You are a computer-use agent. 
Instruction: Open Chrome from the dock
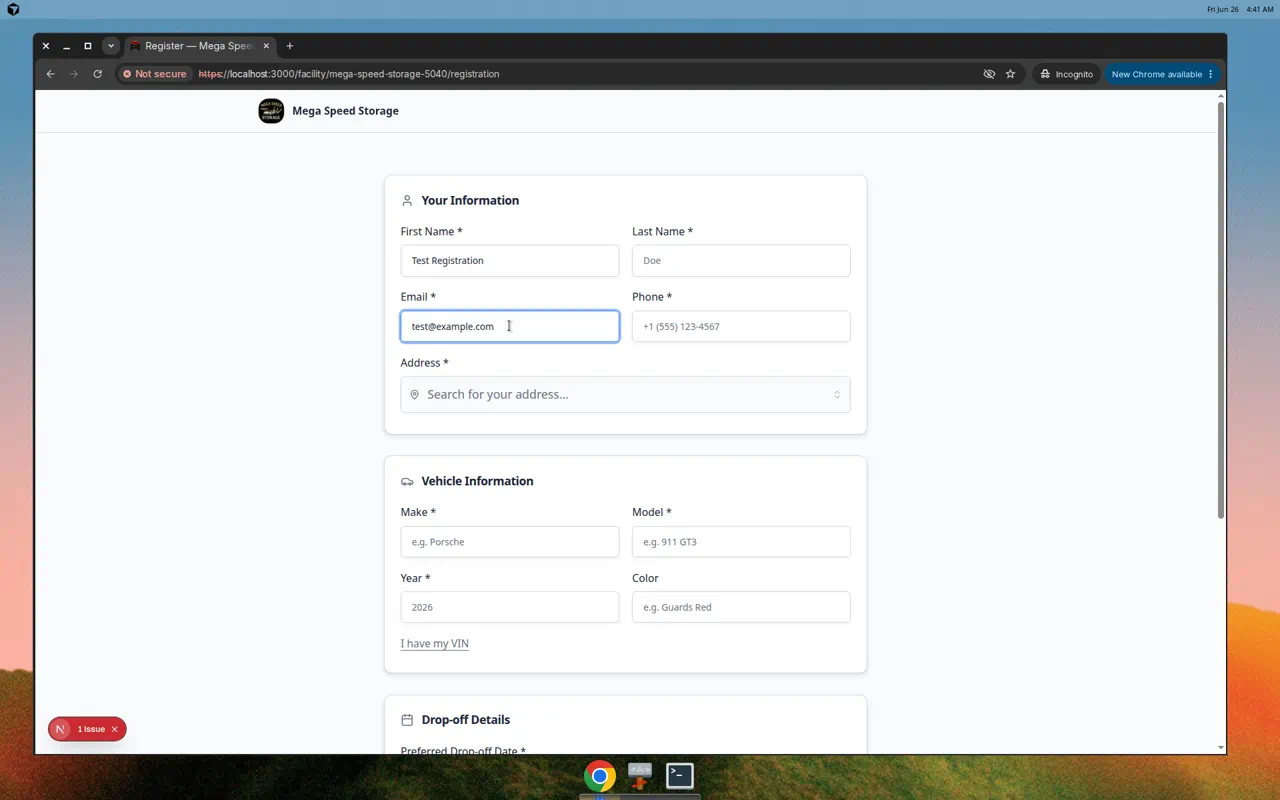click(x=600, y=776)
